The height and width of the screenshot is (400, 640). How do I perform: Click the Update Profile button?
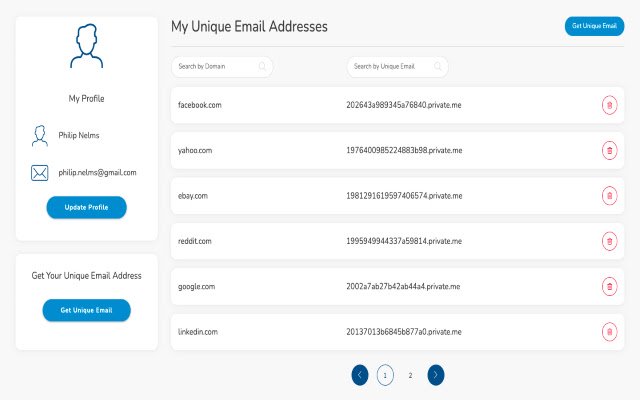(87, 207)
